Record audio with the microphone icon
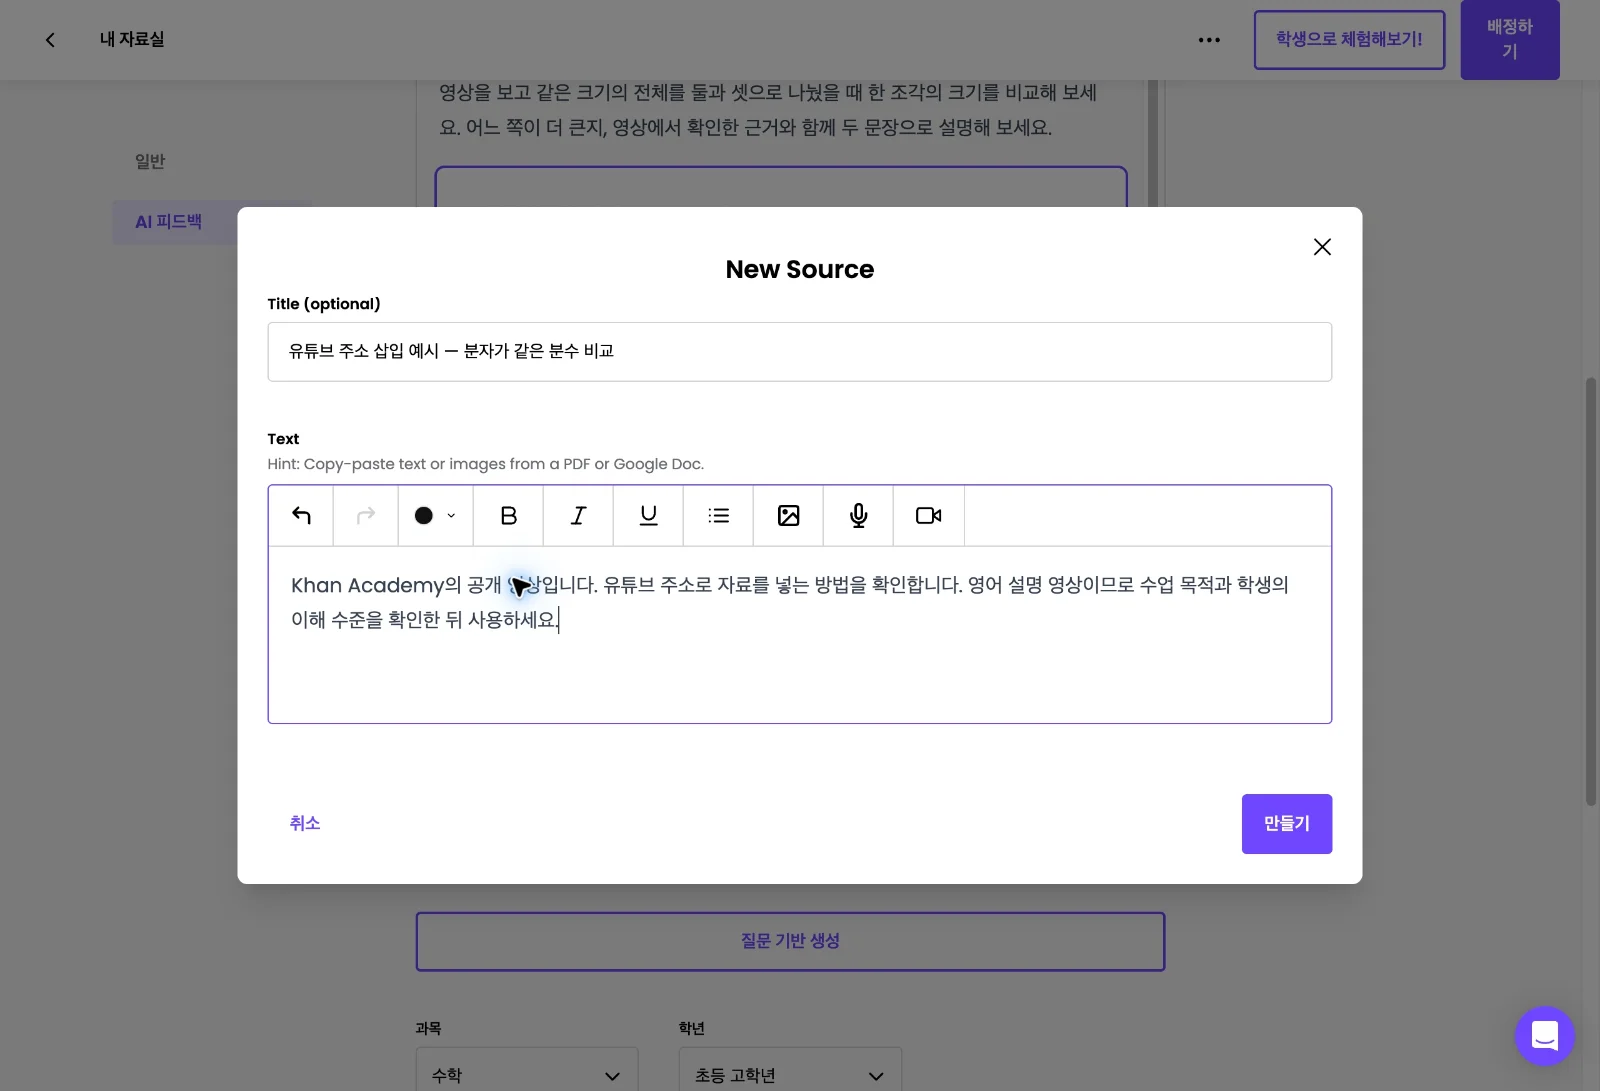Screen dimensions: 1600x1091 859,516
